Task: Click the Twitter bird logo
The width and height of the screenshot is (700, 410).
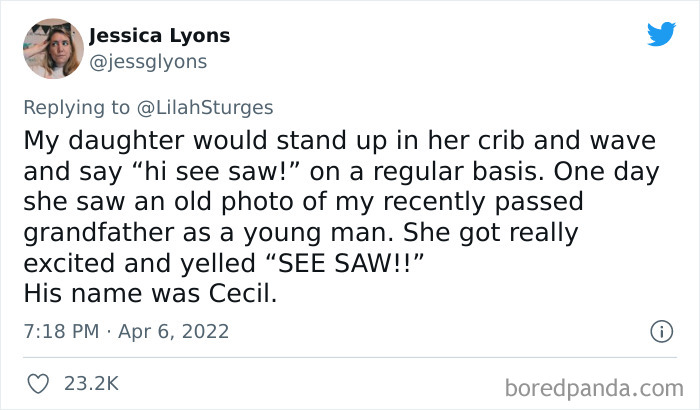Action: (x=661, y=35)
